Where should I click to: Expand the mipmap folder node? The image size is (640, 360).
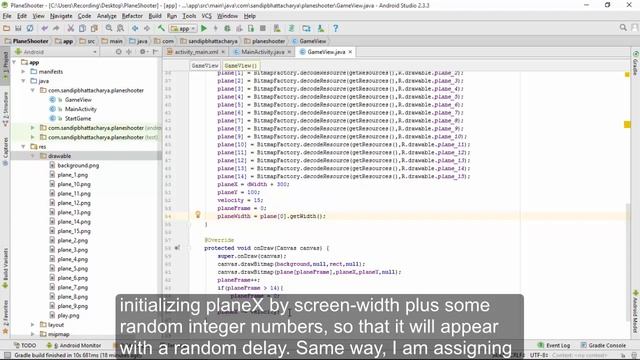coord(33,334)
